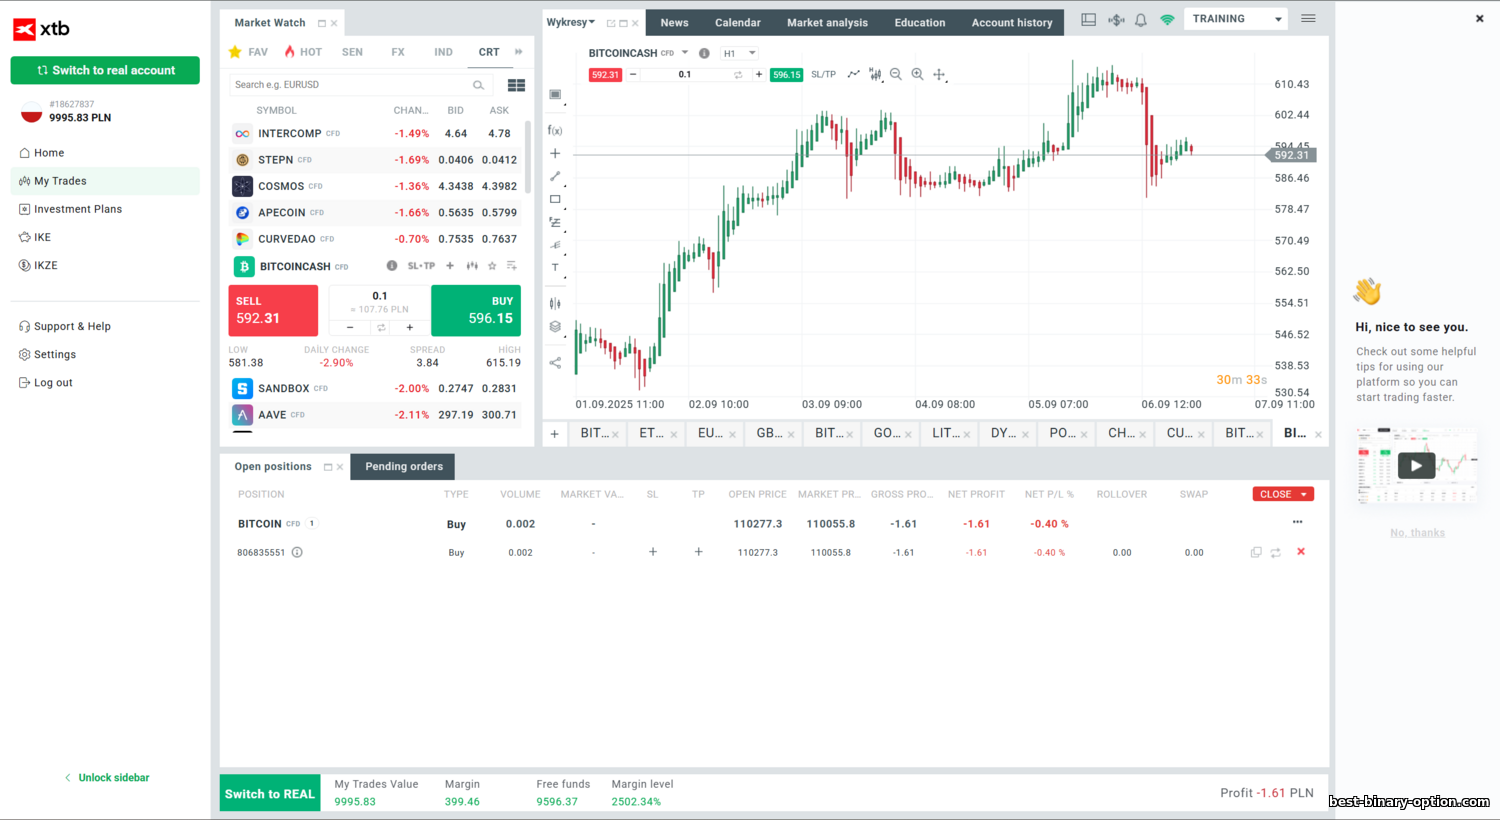
Task: Open the Market analysis tab
Action: (827, 23)
